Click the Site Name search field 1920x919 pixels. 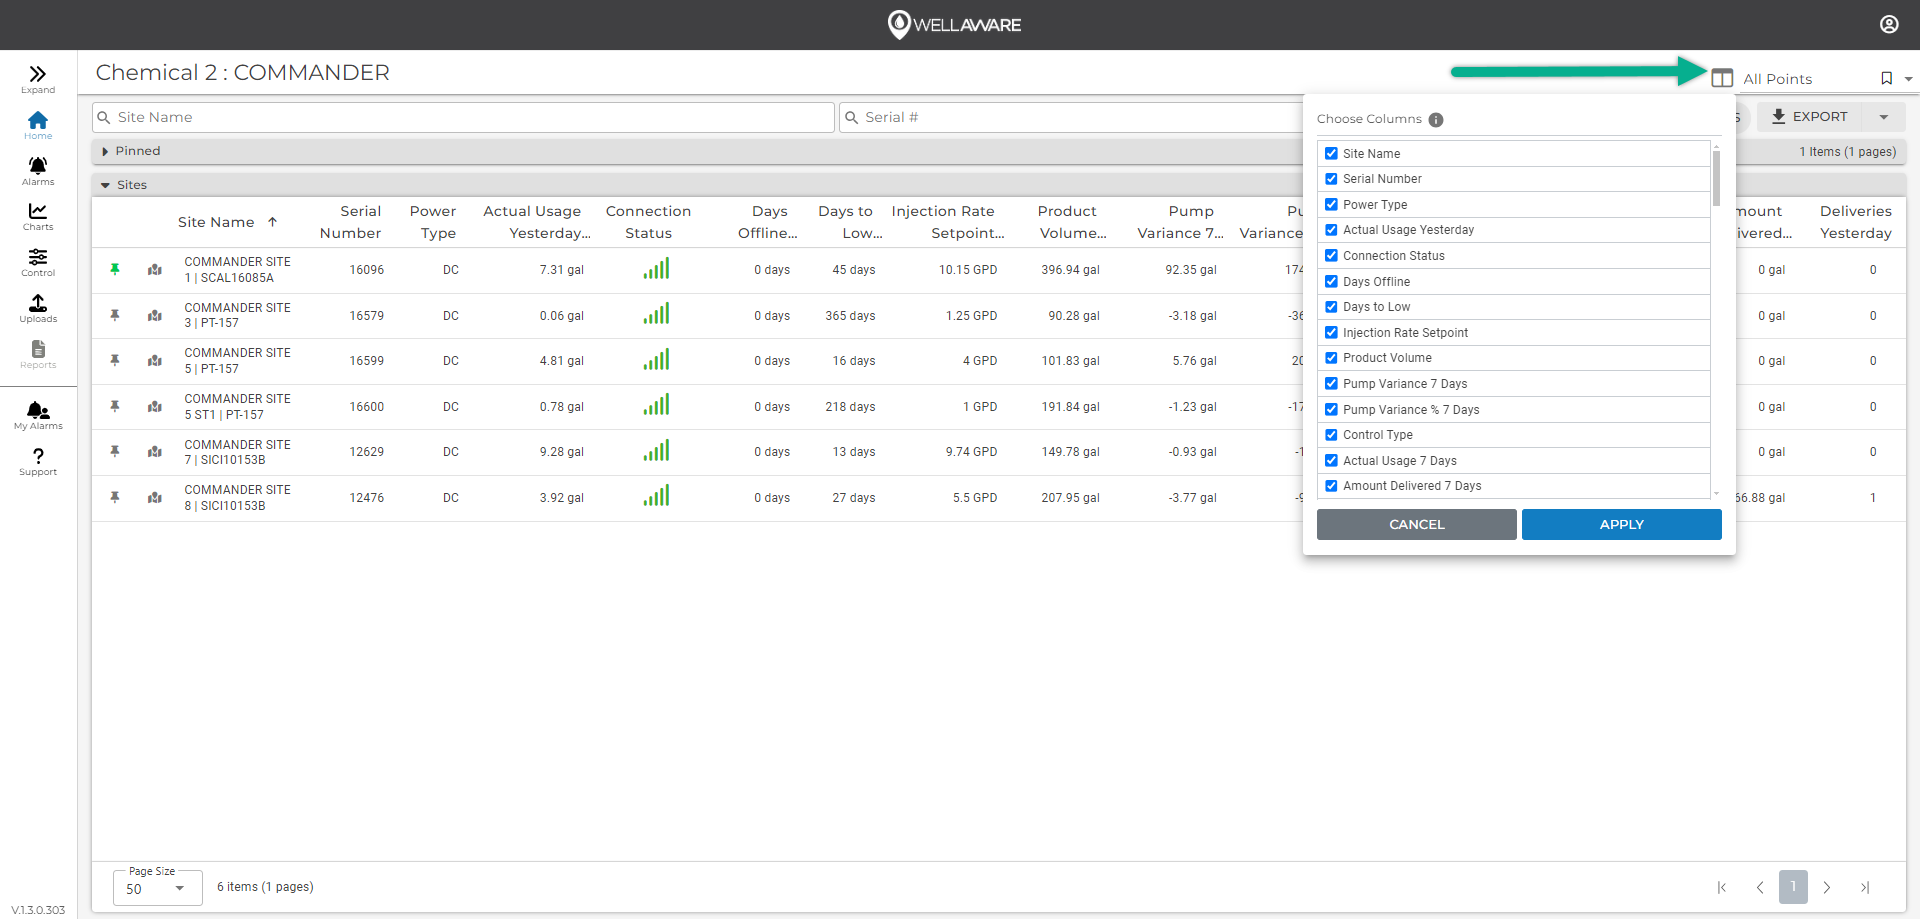(463, 117)
